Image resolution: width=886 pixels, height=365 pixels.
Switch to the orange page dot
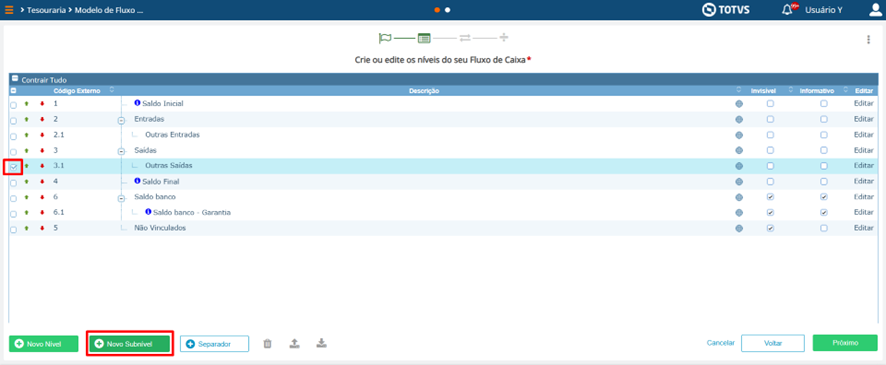[437, 10]
